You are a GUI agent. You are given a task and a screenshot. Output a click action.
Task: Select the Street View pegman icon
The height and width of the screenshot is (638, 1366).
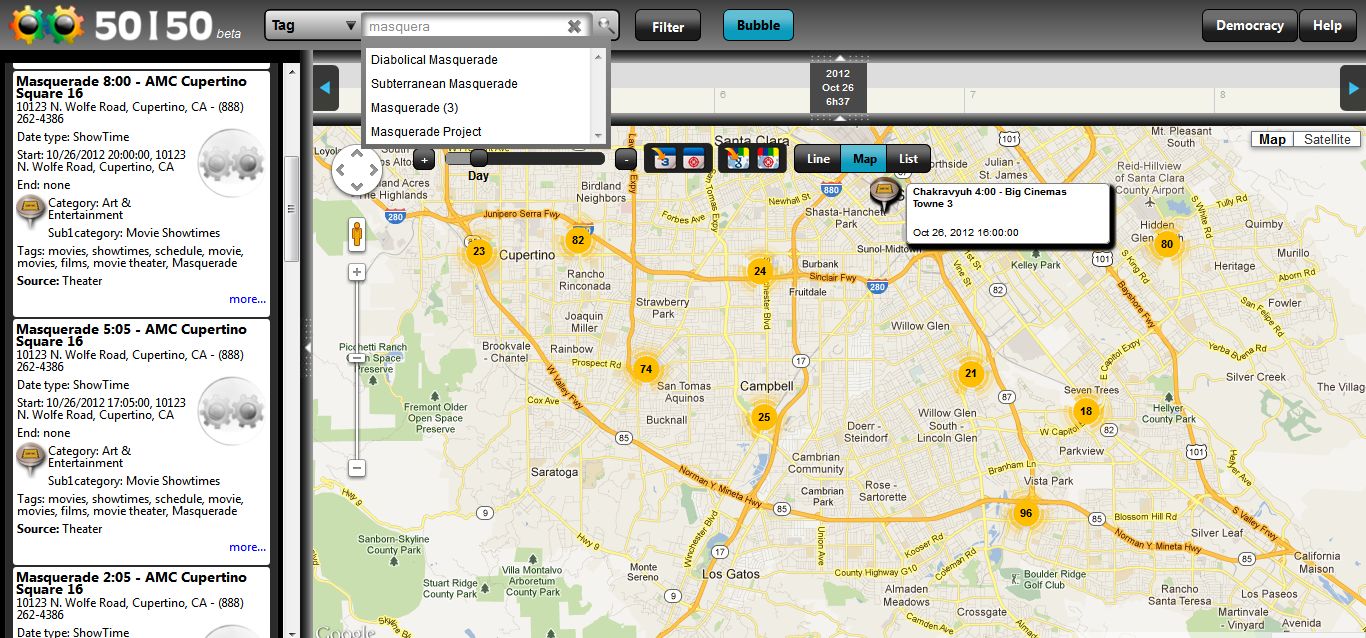(357, 235)
